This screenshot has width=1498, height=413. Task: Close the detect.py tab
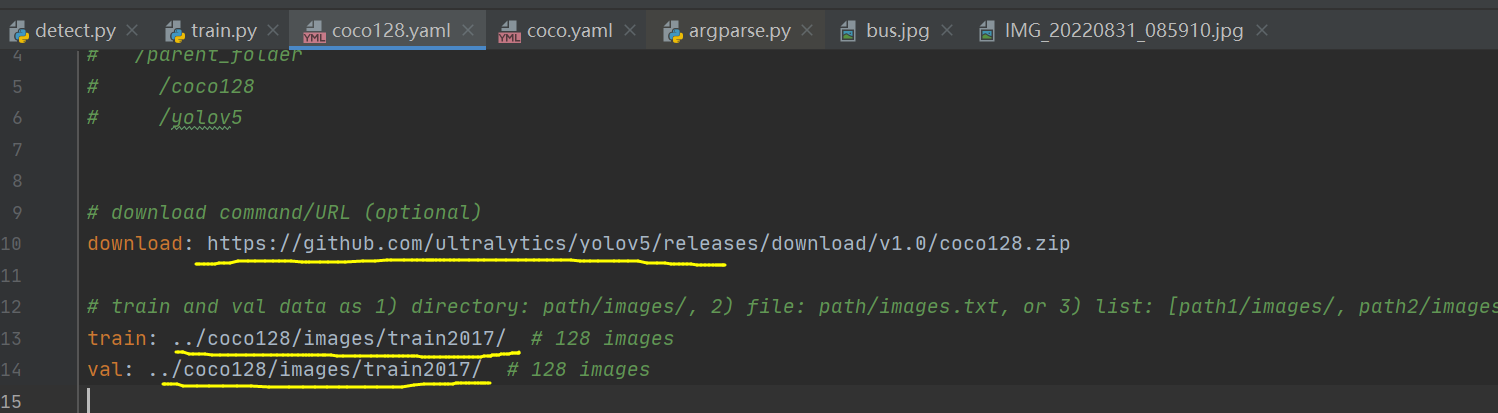click(x=133, y=31)
